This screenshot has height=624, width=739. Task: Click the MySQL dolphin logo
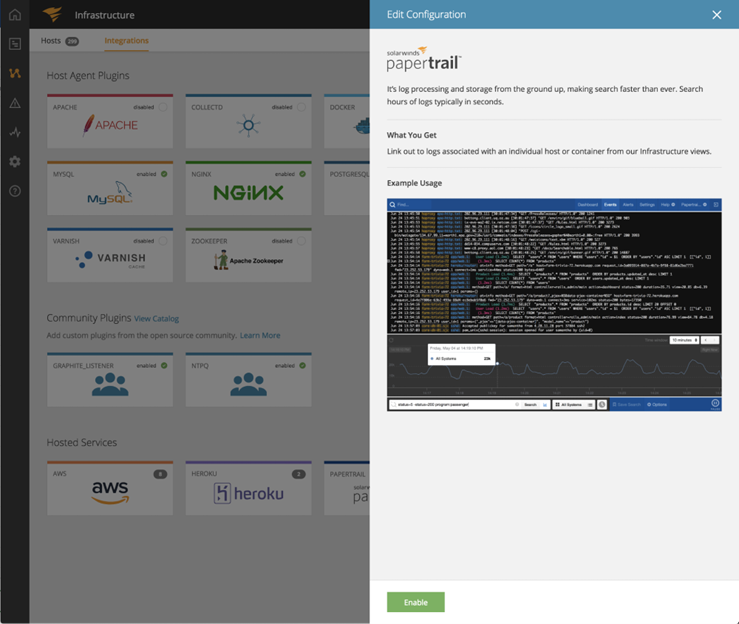tap(110, 193)
